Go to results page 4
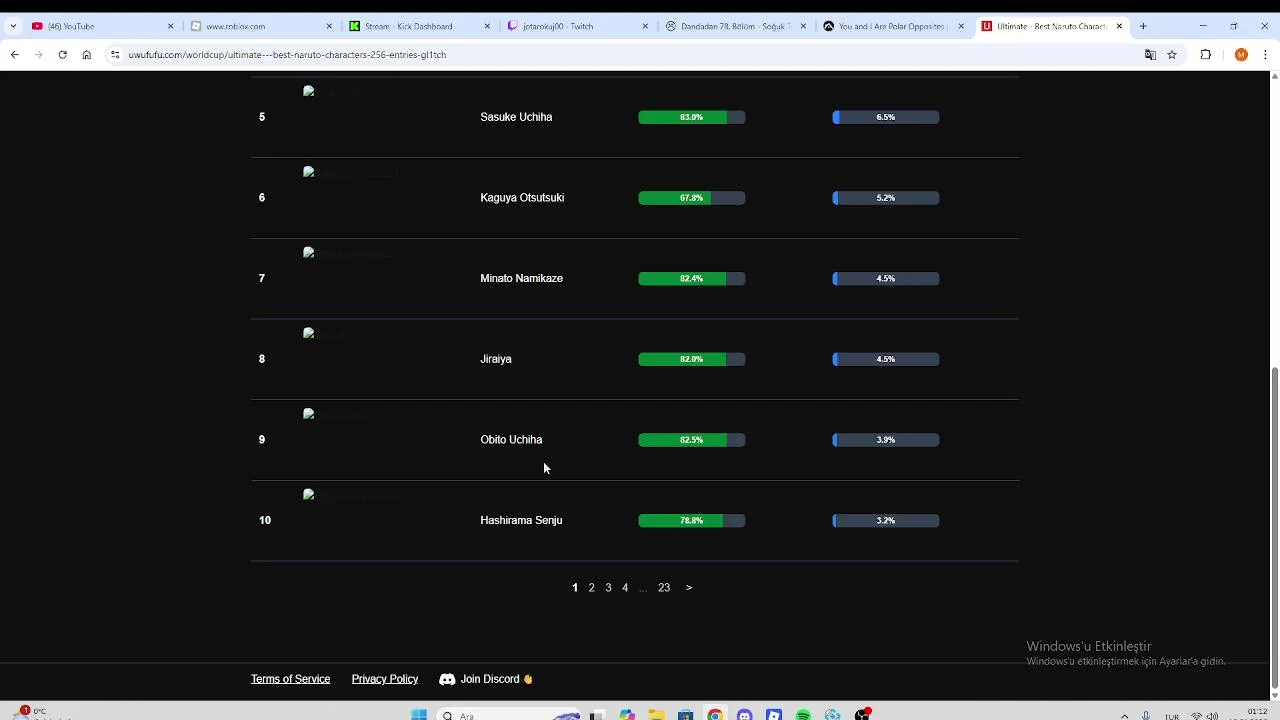 (625, 588)
